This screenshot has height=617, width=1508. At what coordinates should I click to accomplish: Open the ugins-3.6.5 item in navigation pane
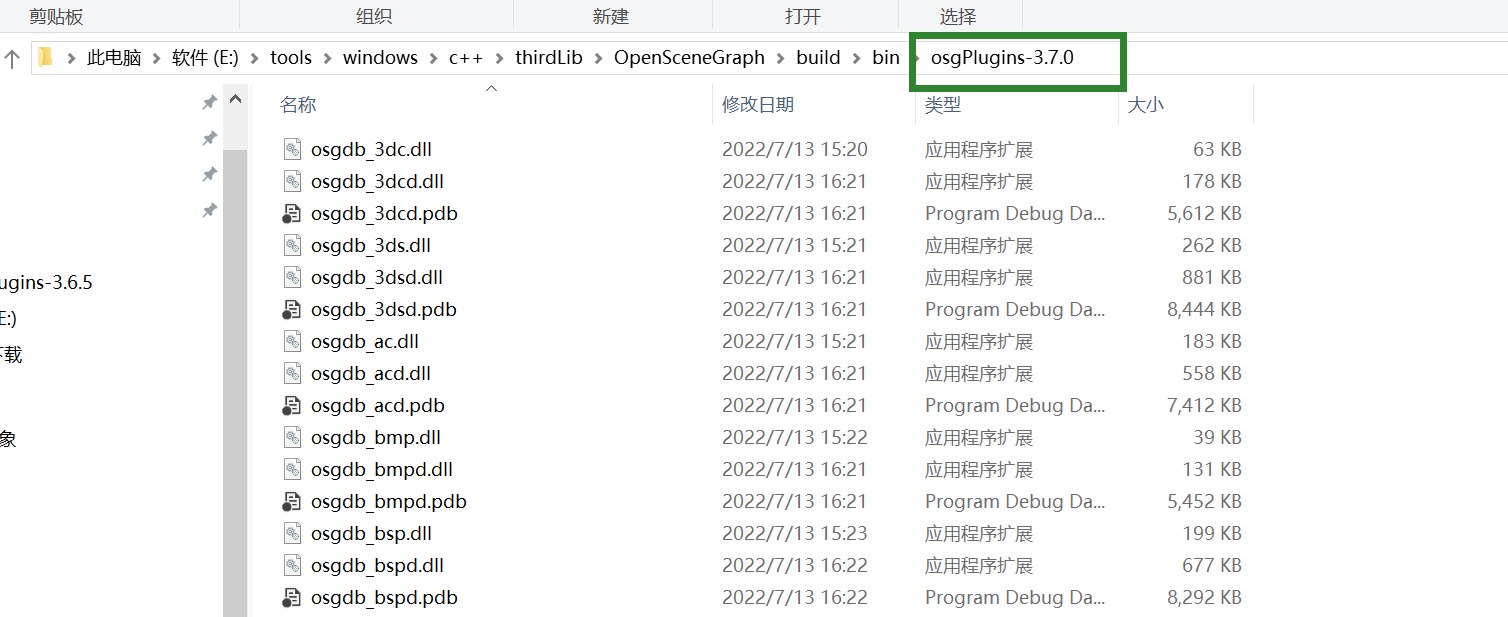(46, 283)
